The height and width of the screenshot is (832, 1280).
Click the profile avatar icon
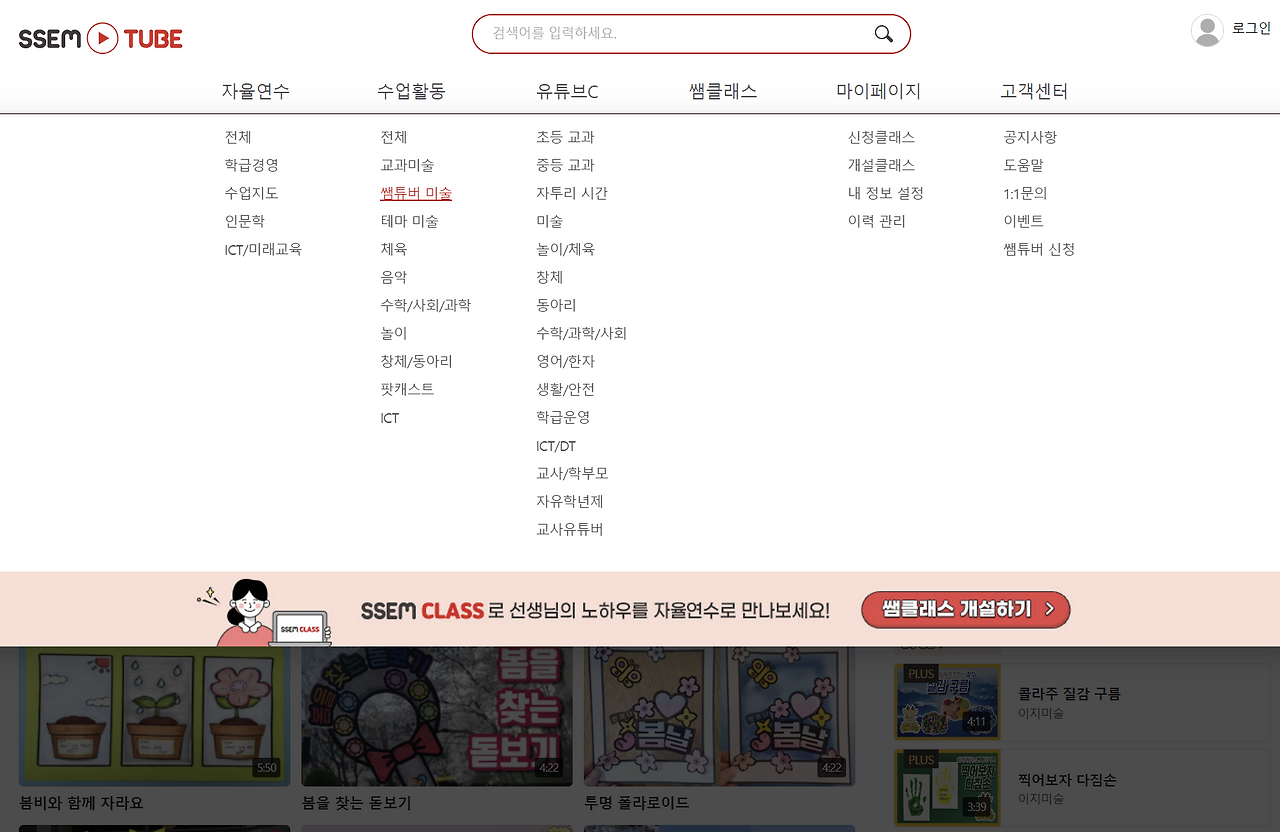tap(1207, 31)
